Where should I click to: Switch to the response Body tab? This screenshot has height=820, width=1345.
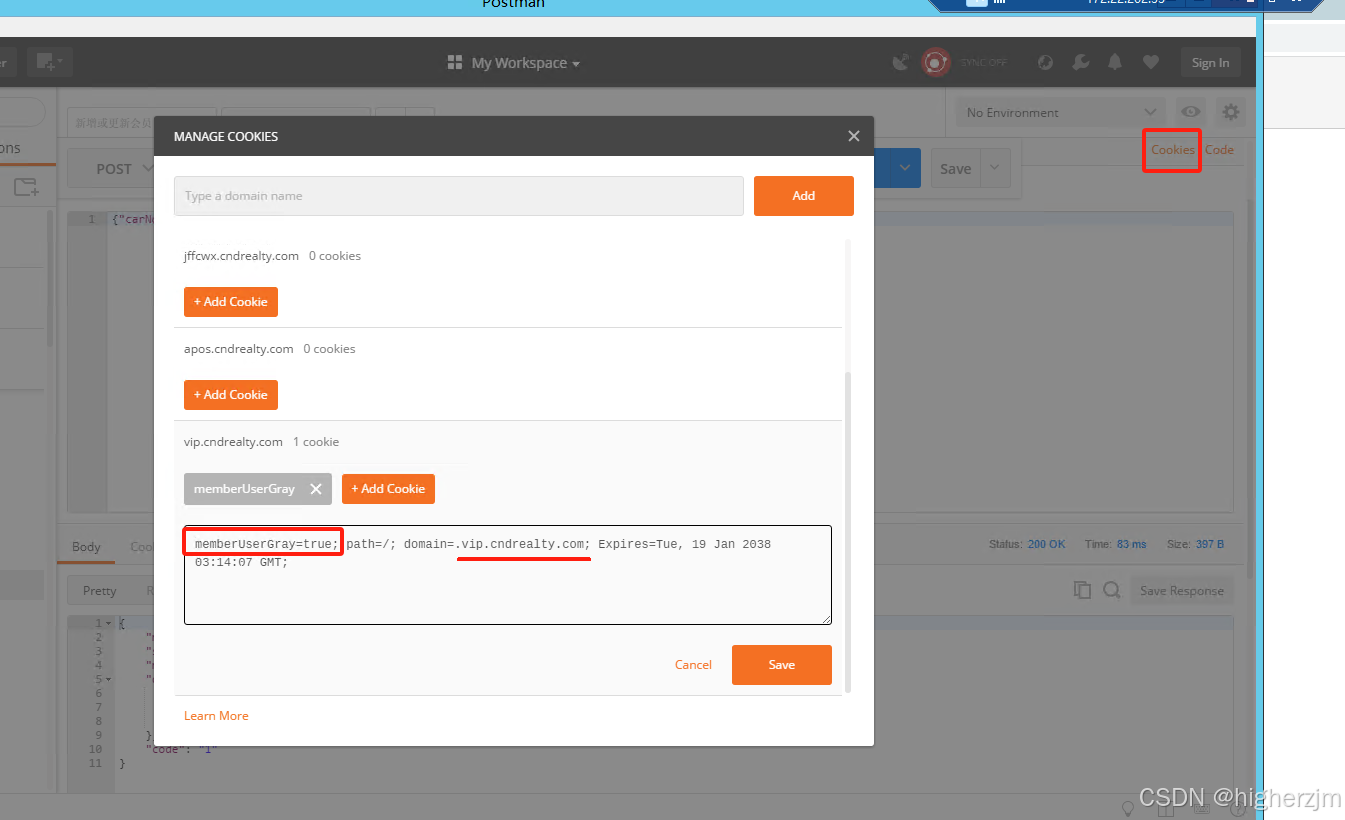point(86,547)
